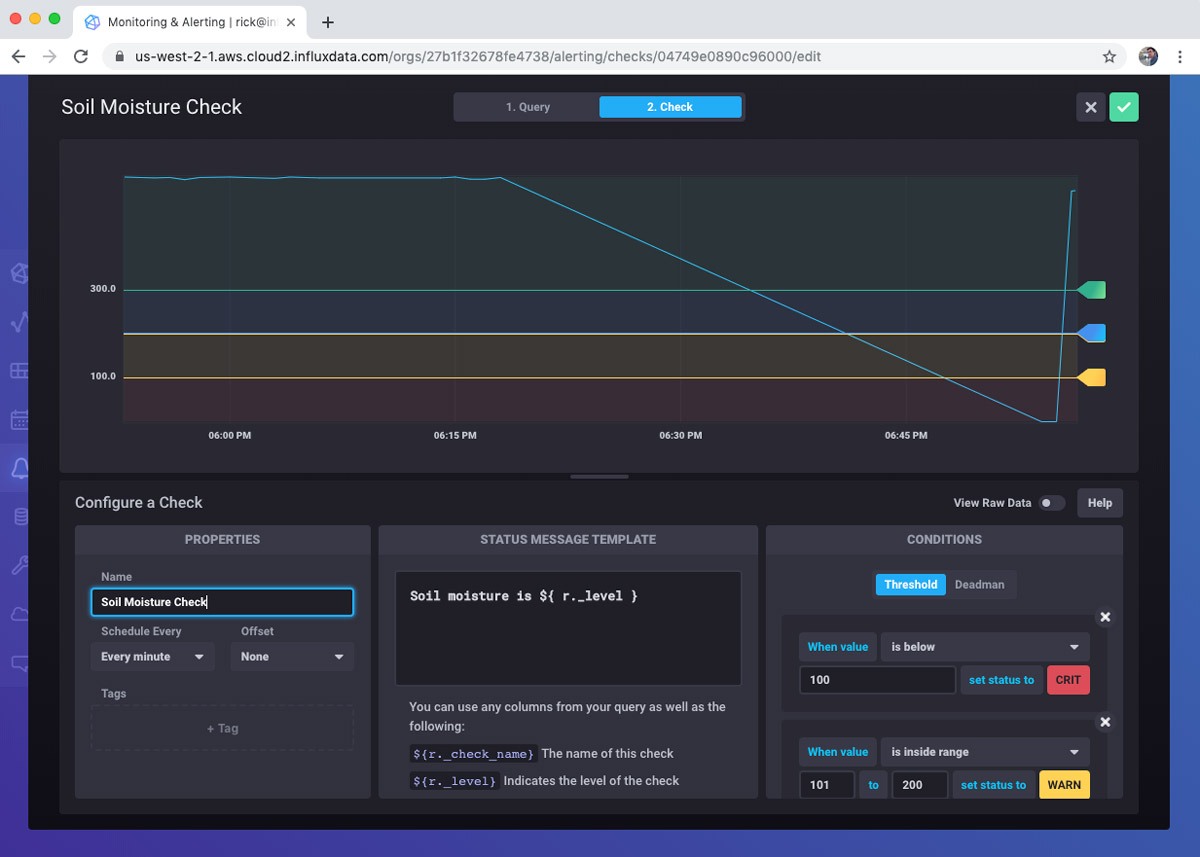Bookmark this page with the star icon
The width and height of the screenshot is (1200, 857).
point(1109,57)
